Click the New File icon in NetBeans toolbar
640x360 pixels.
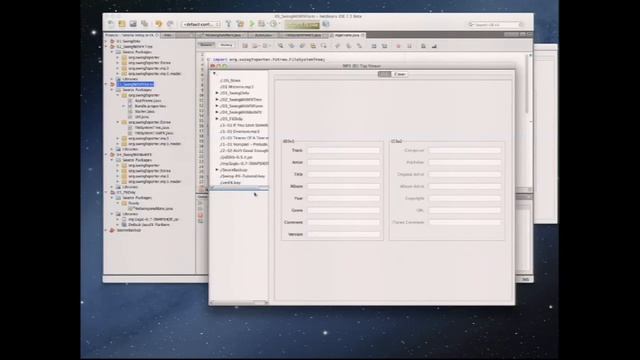[x=111, y=24]
